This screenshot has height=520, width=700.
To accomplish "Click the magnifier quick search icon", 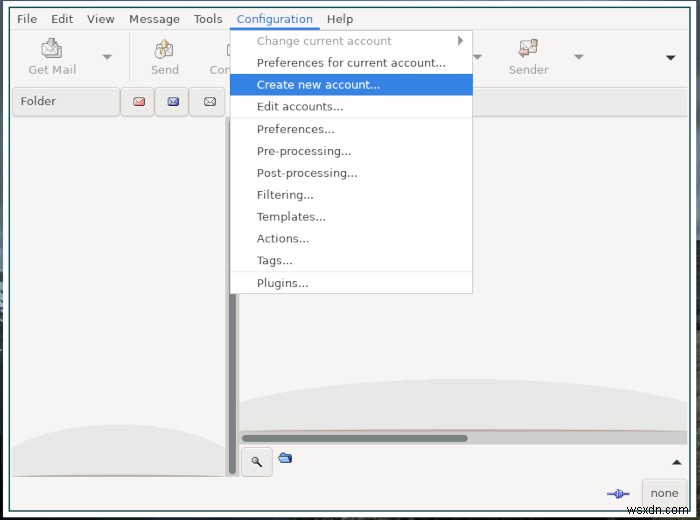I will 257,462.
